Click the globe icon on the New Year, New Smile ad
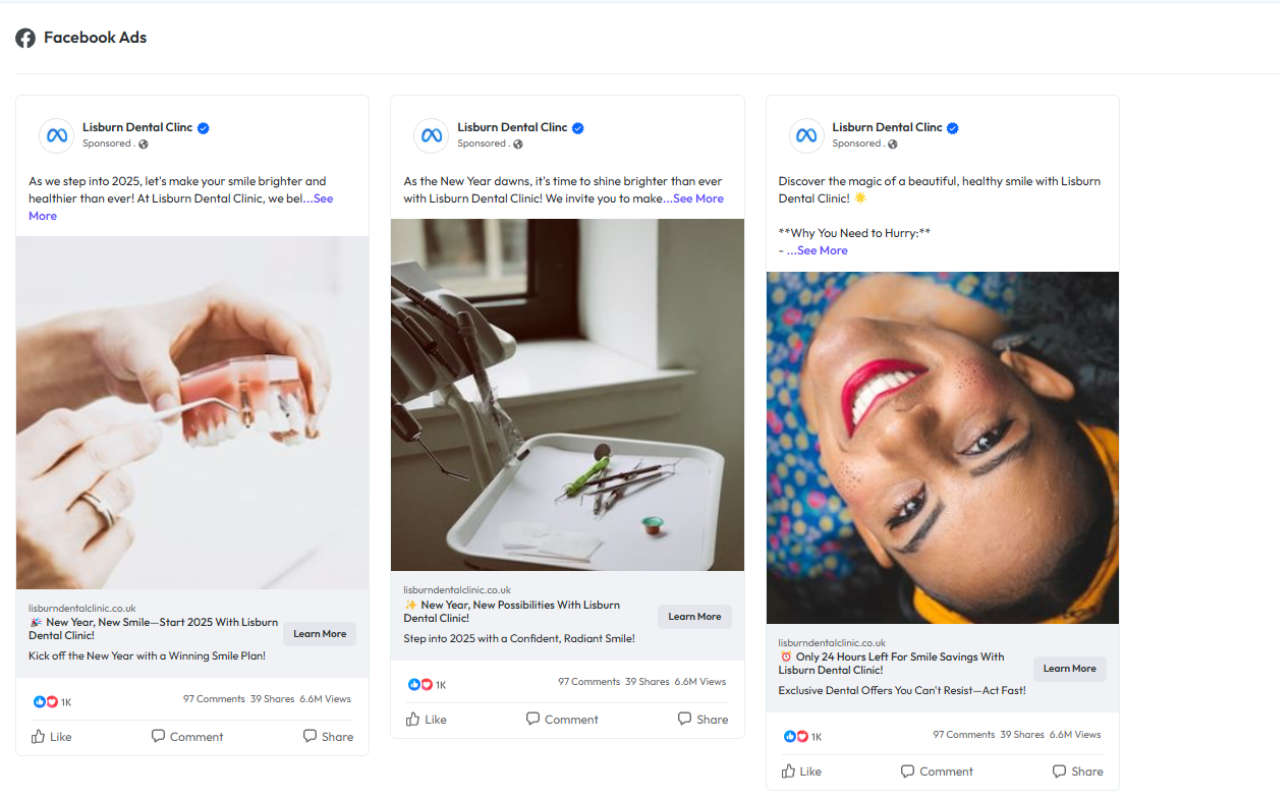 (x=143, y=144)
